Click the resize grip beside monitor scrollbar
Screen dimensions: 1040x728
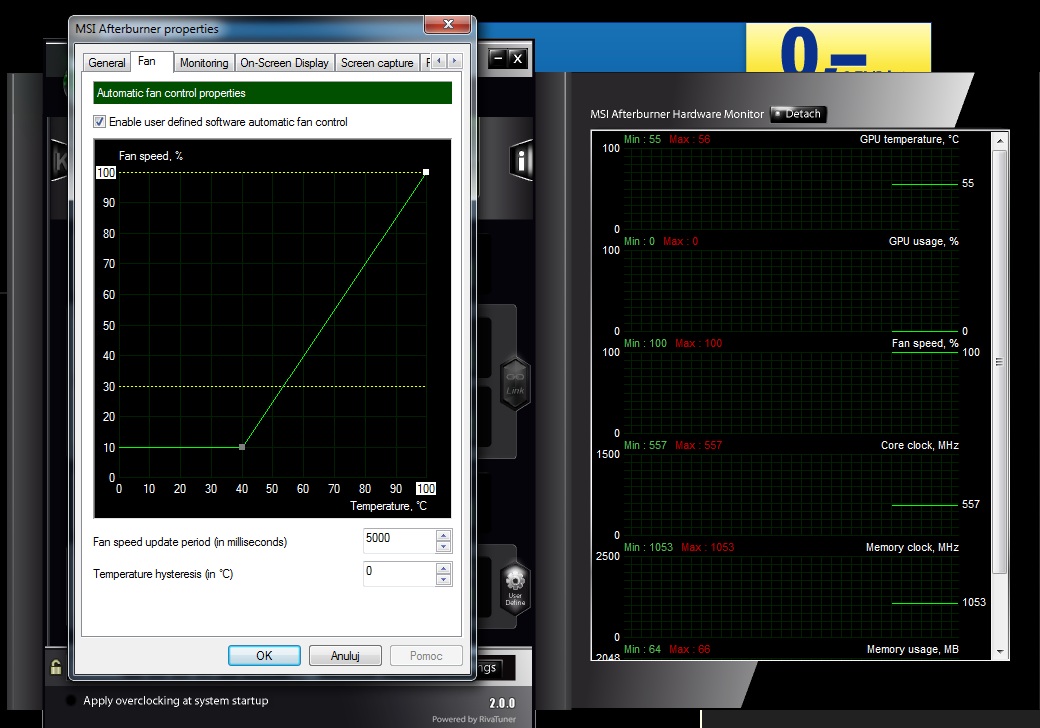click(1000, 361)
